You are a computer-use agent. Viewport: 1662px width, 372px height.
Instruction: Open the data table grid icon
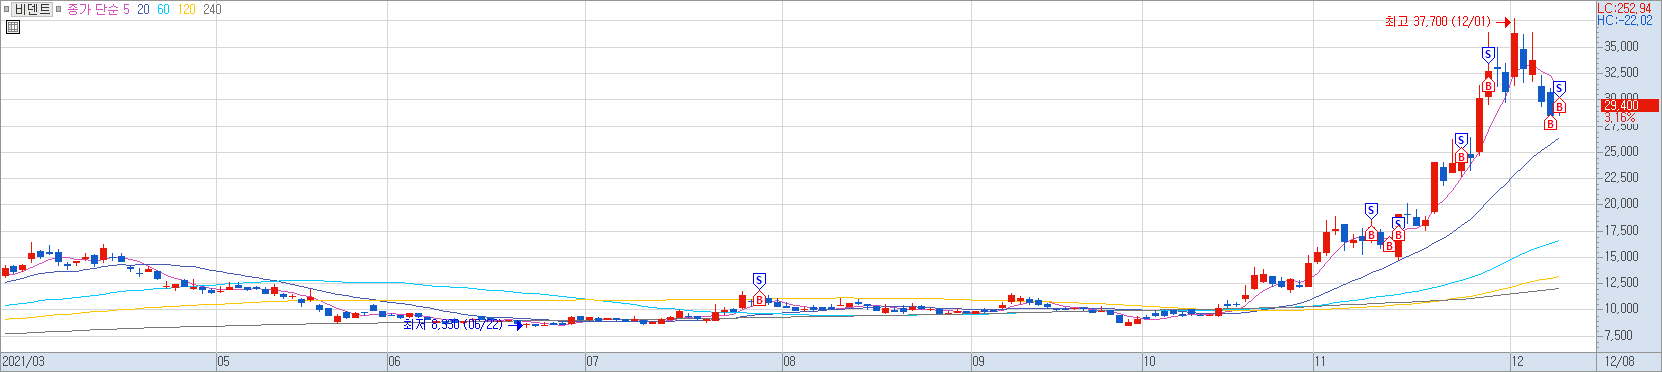pyautogui.click(x=12, y=27)
